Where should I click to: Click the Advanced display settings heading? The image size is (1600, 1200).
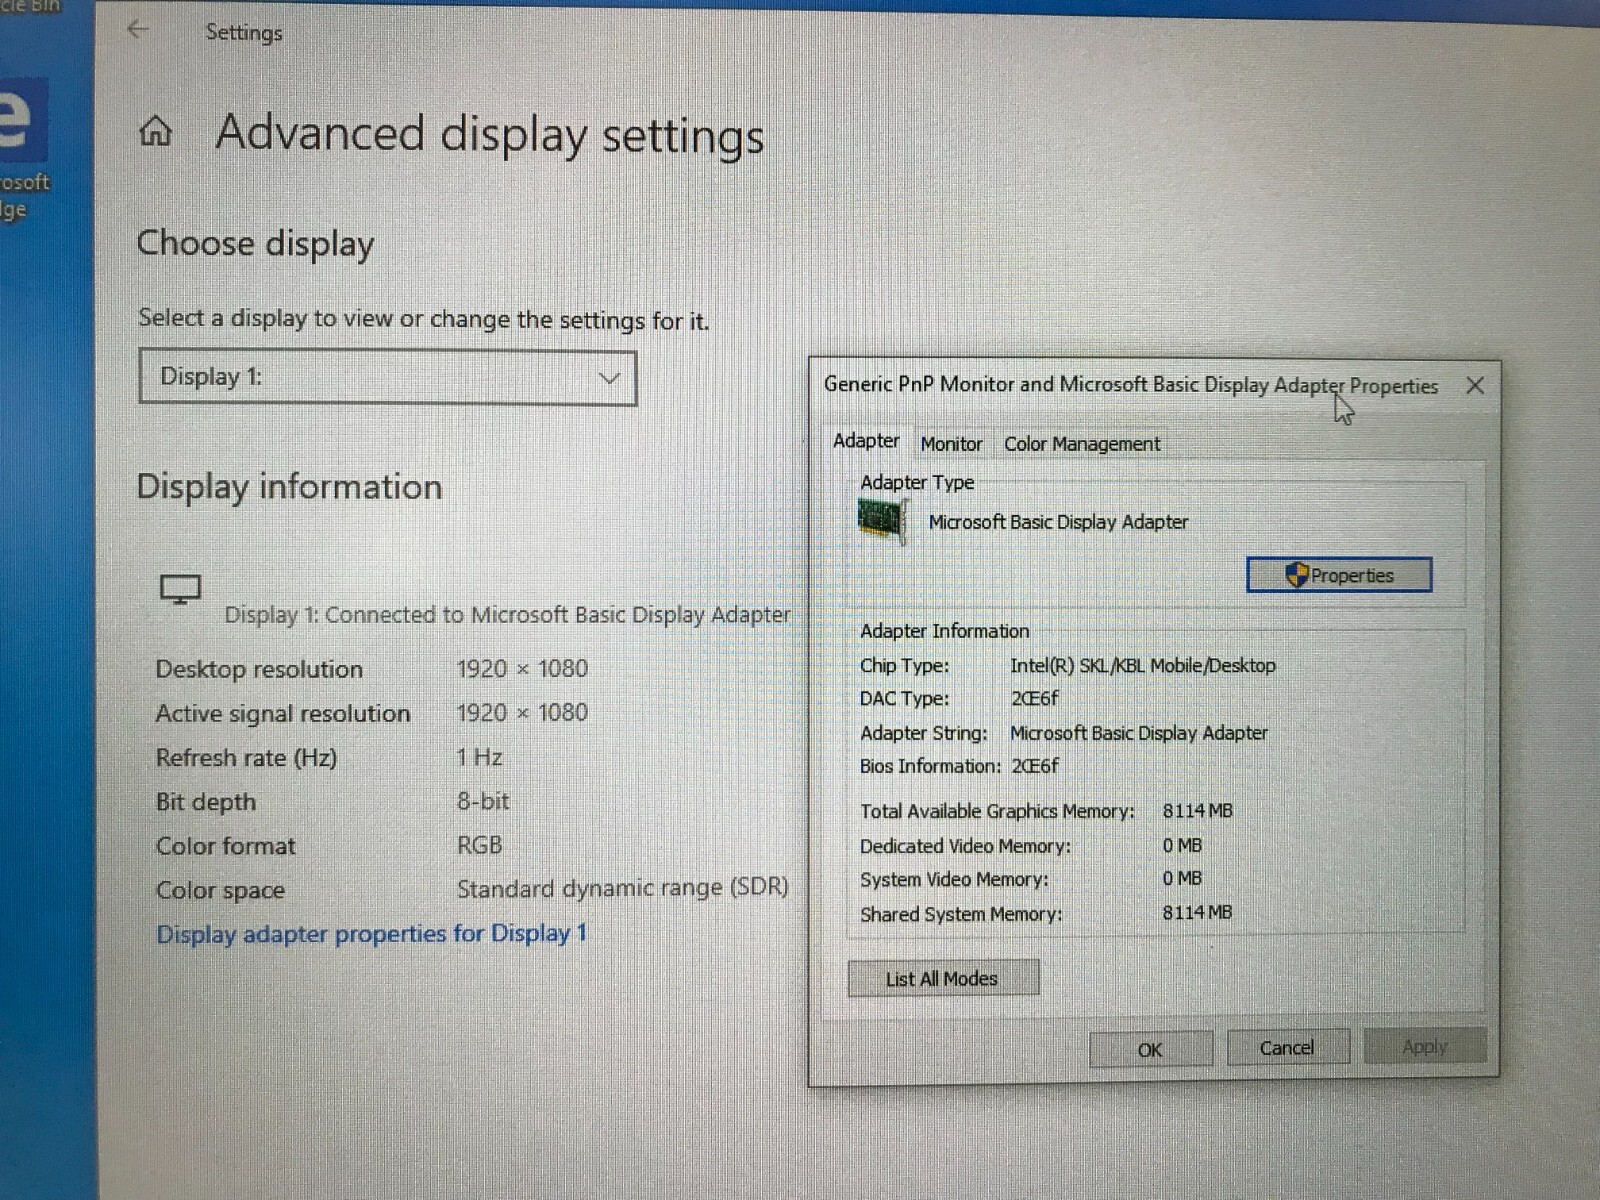point(490,134)
